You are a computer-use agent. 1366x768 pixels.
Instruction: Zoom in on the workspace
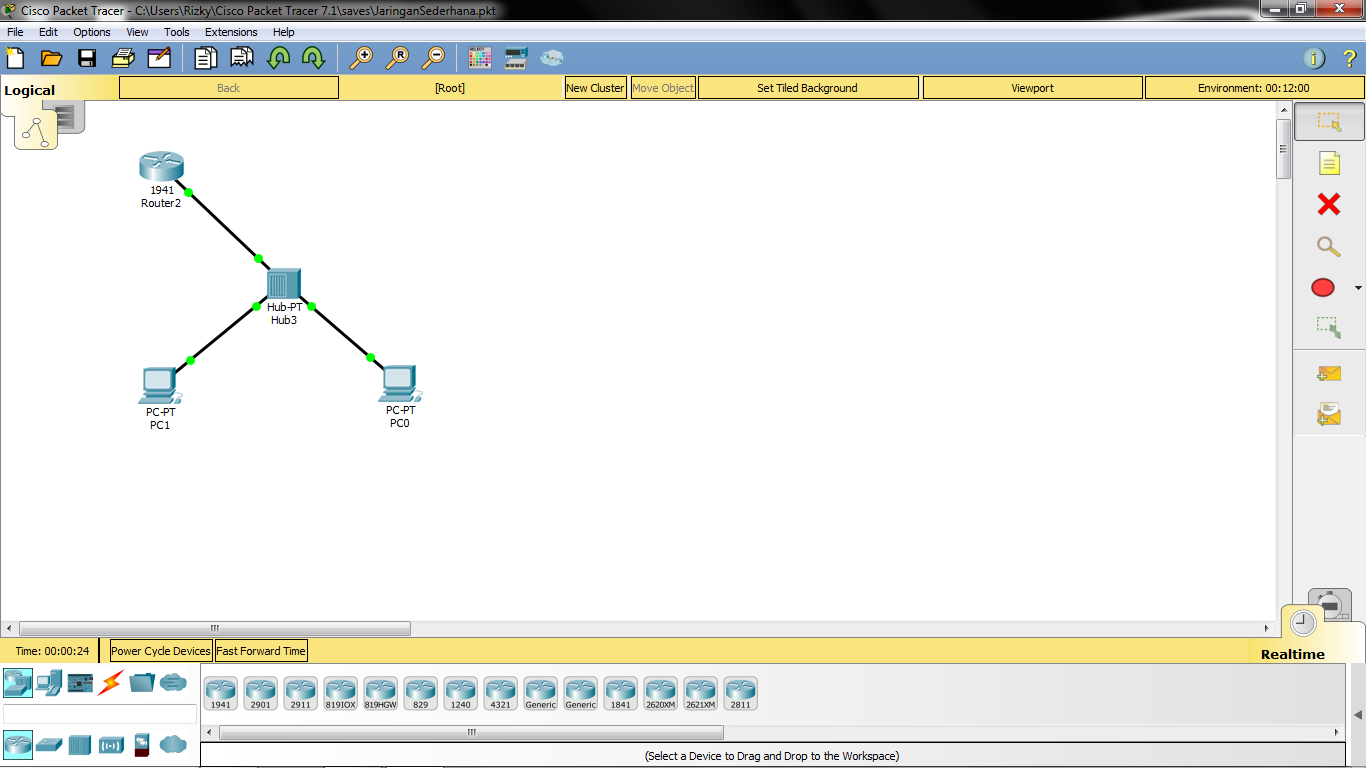click(361, 58)
